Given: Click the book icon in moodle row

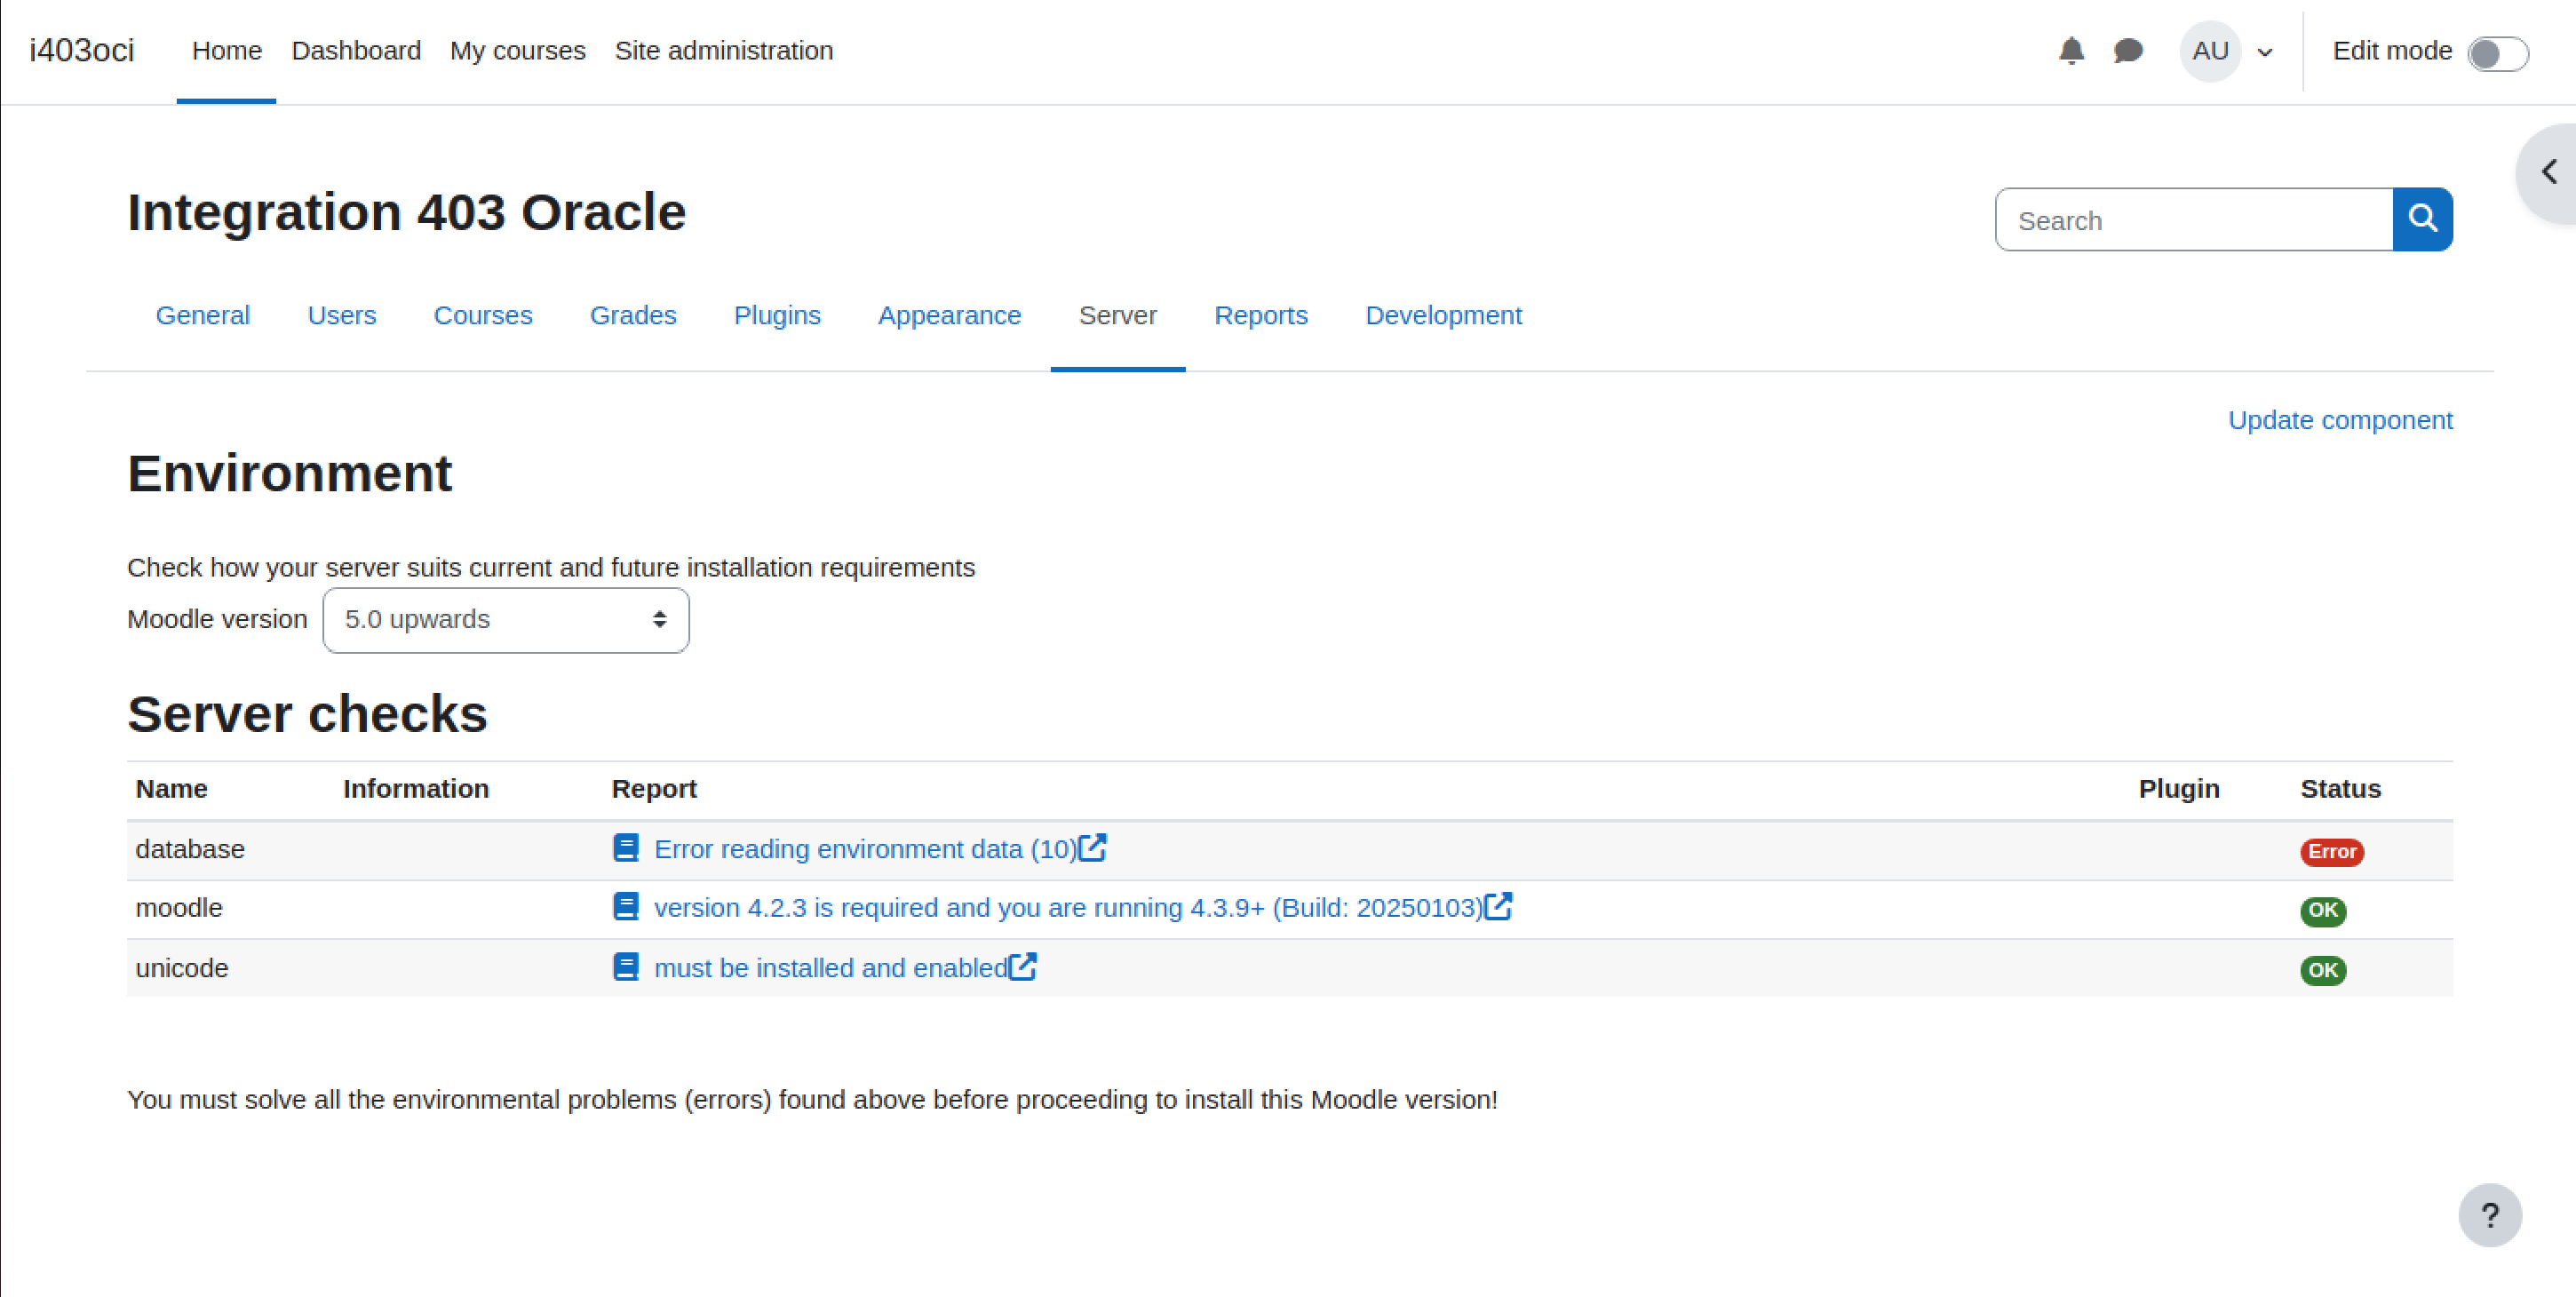Looking at the screenshot, I should pyautogui.click(x=626, y=907).
